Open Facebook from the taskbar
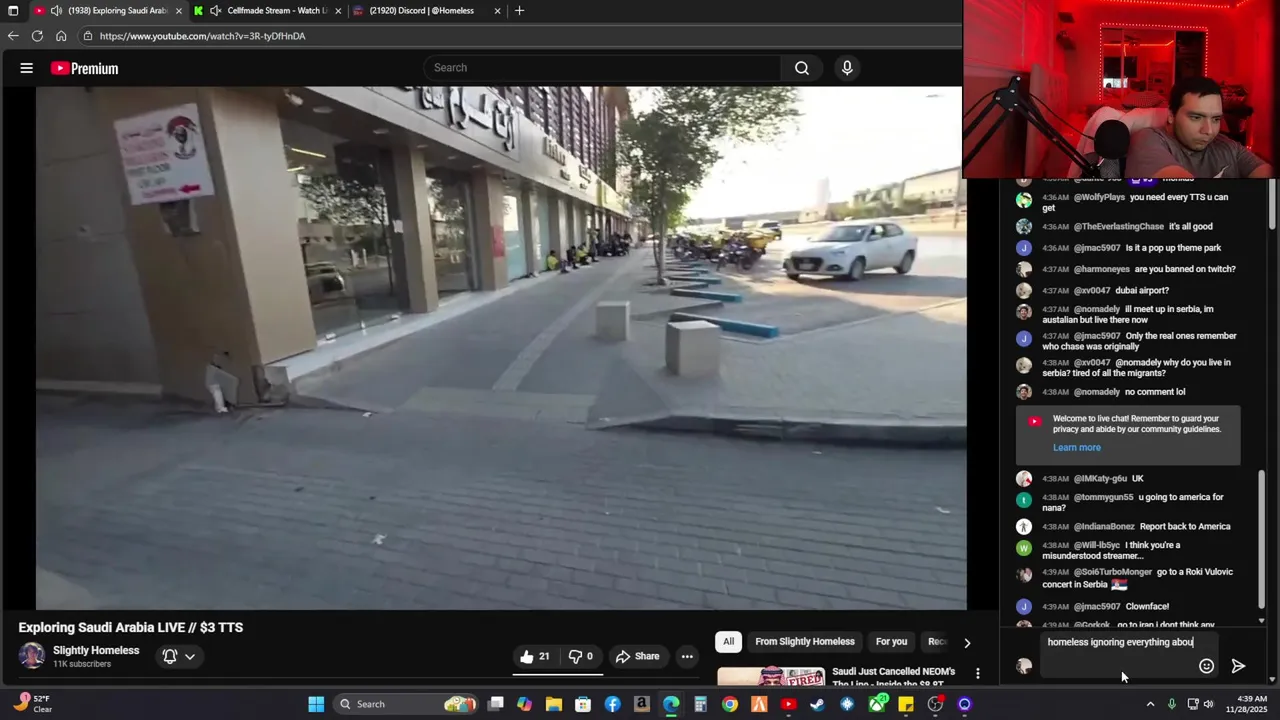The width and height of the screenshot is (1280, 720). click(x=612, y=704)
